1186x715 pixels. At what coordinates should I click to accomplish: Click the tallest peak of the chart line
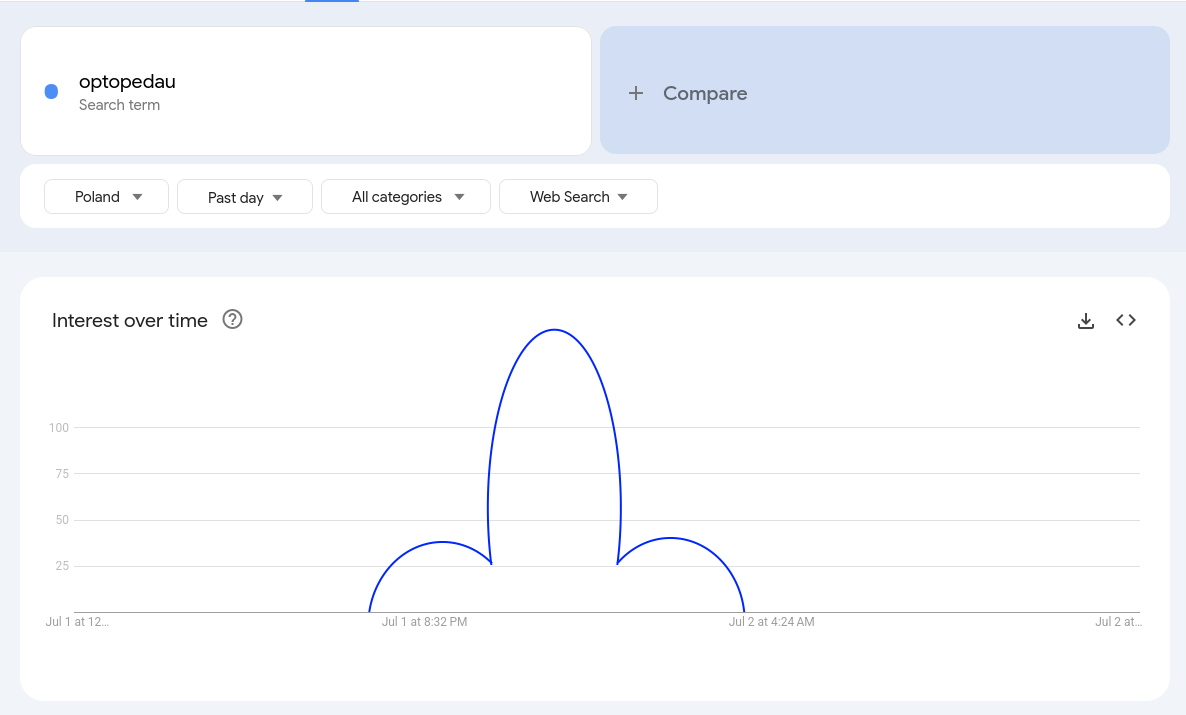554,330
